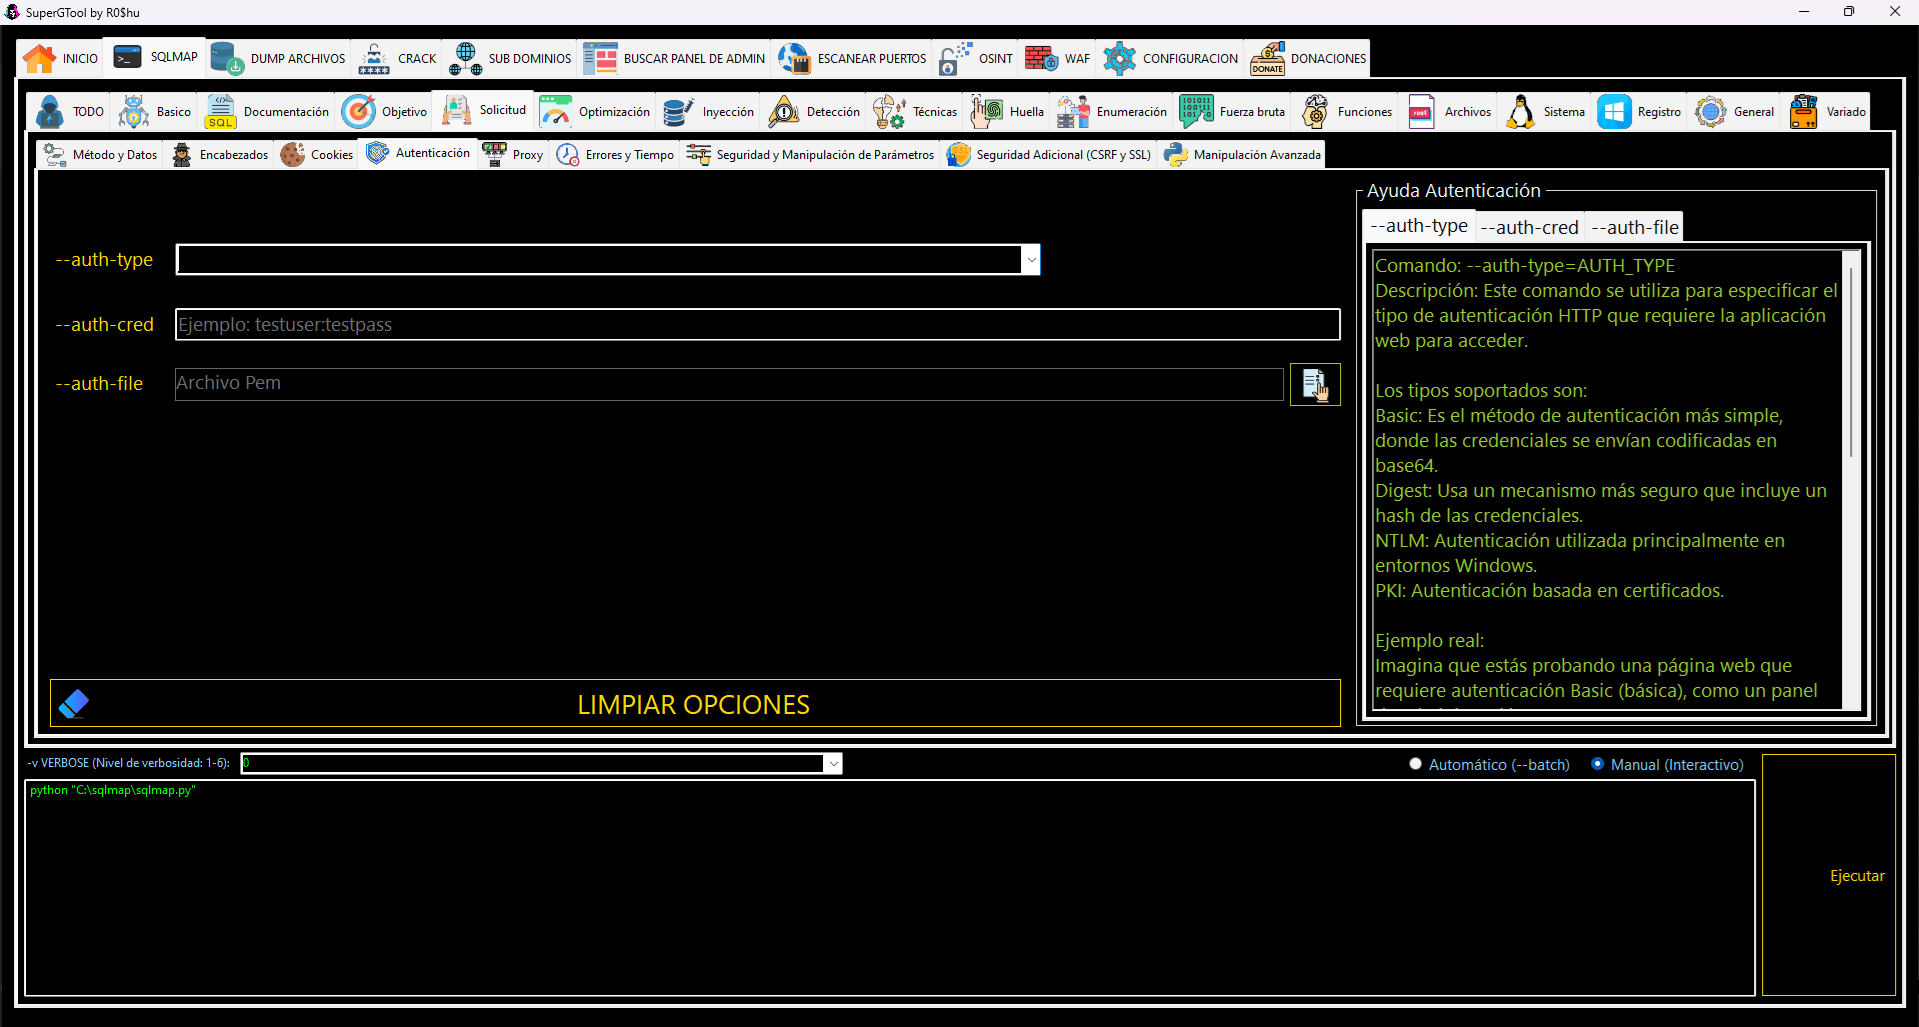This screenshot has width=1919, height=1027.
Task: Open ESCANEAR PUERTOS icon
Action: click(794, 59)
